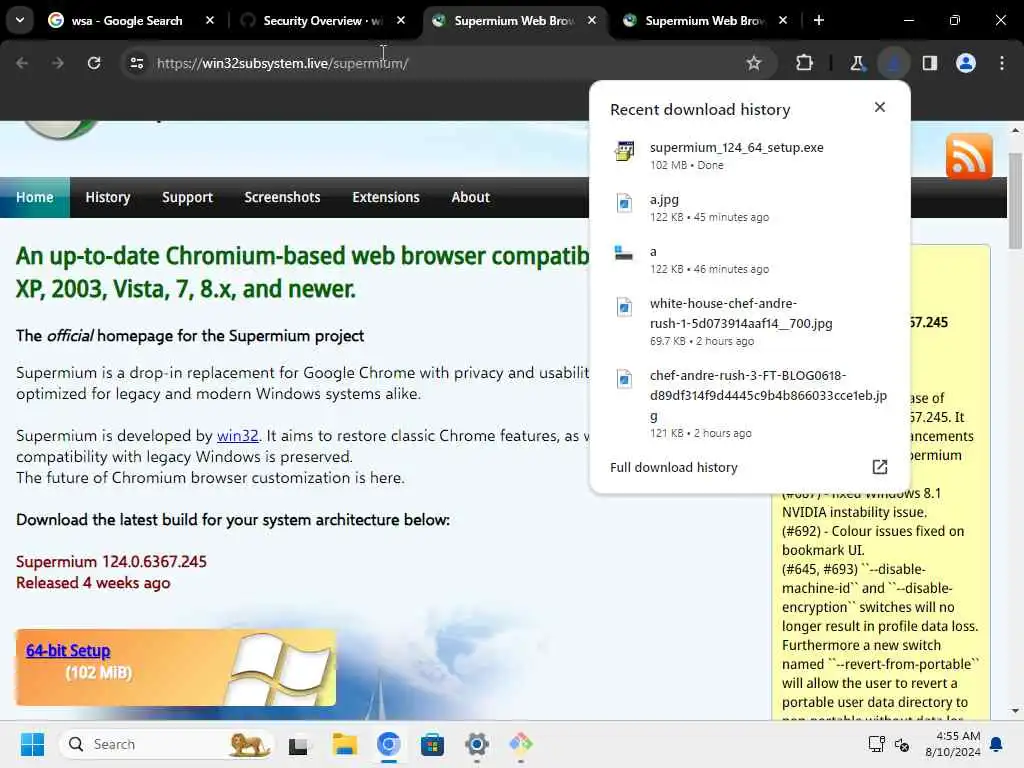Image resolution: width=1024 pixels, height=768 pixels.
Task: Go back to the previous page
Action: 22,63
